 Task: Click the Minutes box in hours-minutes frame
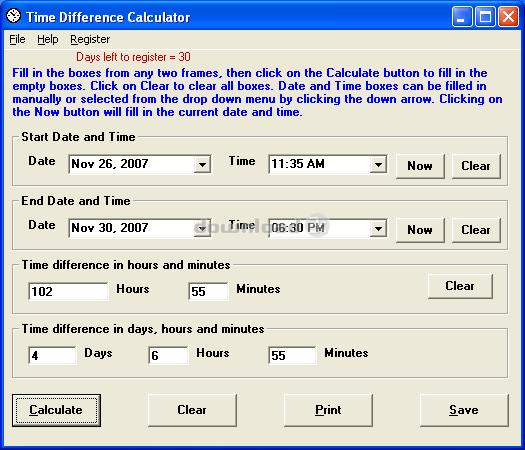click(208, 291)
